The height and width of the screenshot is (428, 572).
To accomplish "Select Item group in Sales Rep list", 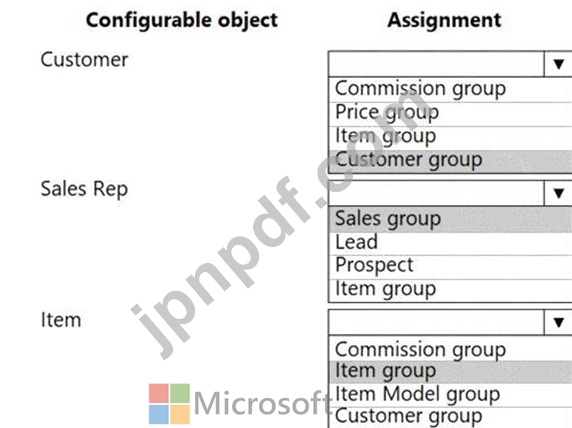I will 450,290.
